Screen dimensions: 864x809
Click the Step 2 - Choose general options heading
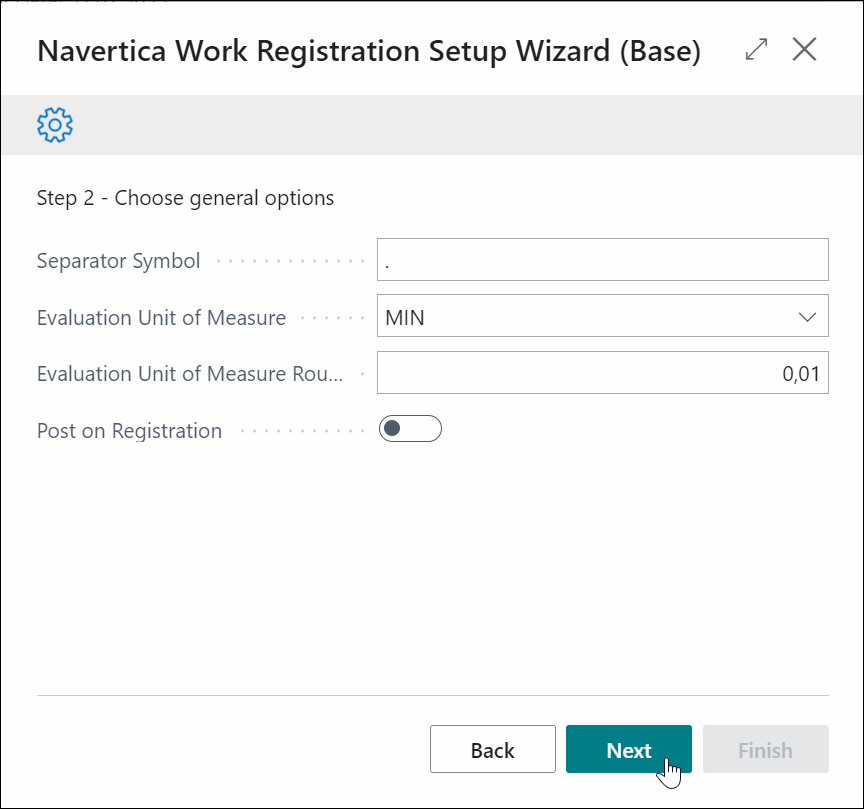click(185, 198)
